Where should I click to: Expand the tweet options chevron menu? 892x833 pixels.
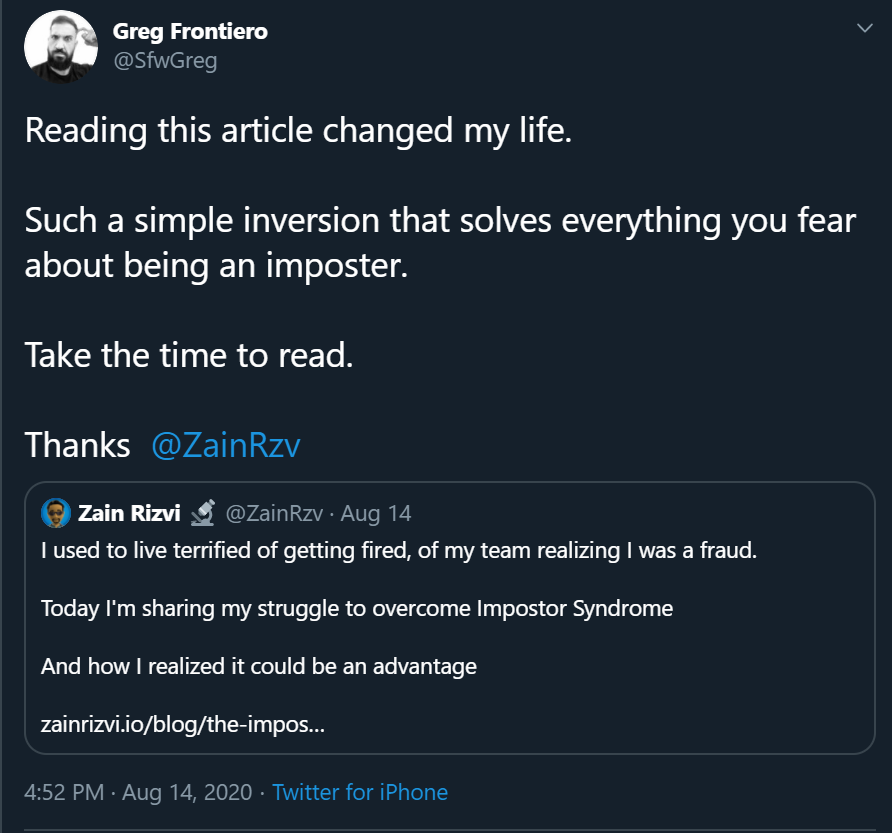(x=865, y=28)
